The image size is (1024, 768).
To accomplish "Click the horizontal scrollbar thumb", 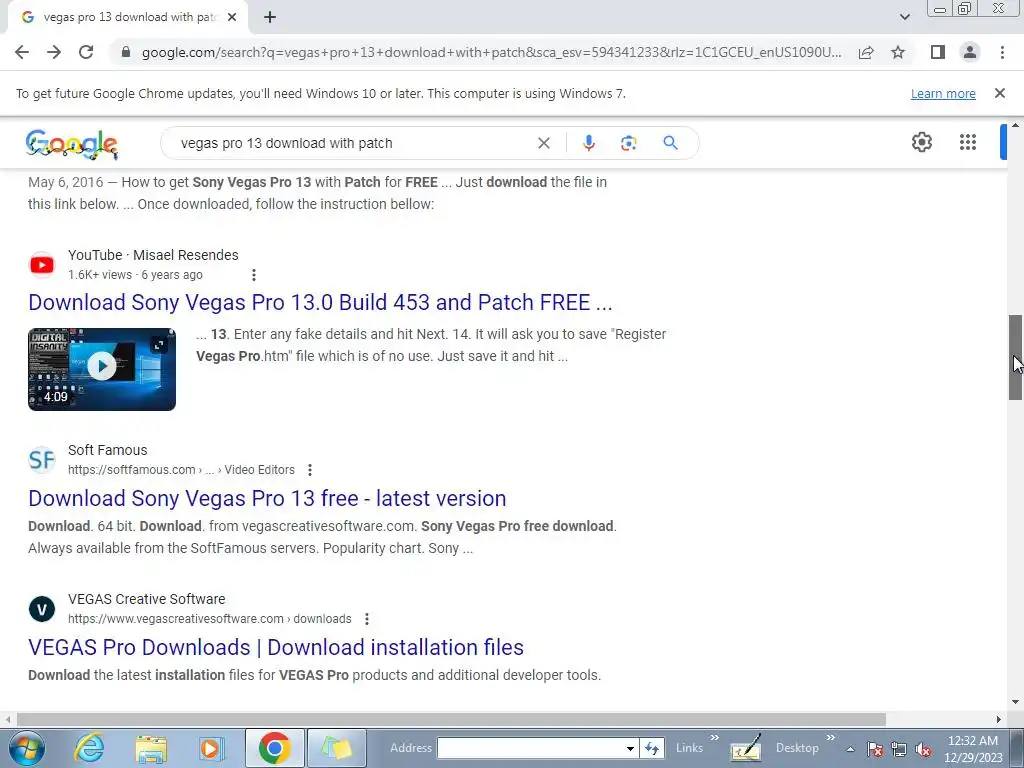I will (x=451, y=719).
